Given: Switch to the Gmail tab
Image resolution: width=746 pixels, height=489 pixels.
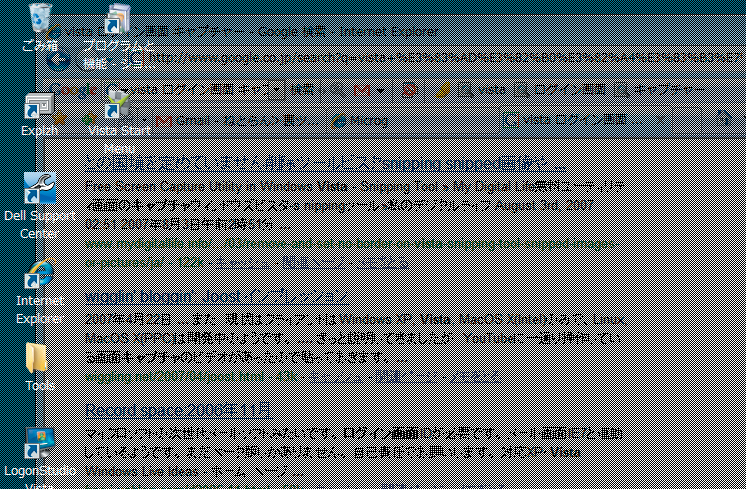Looking at the screenshot, I should 239,121.
